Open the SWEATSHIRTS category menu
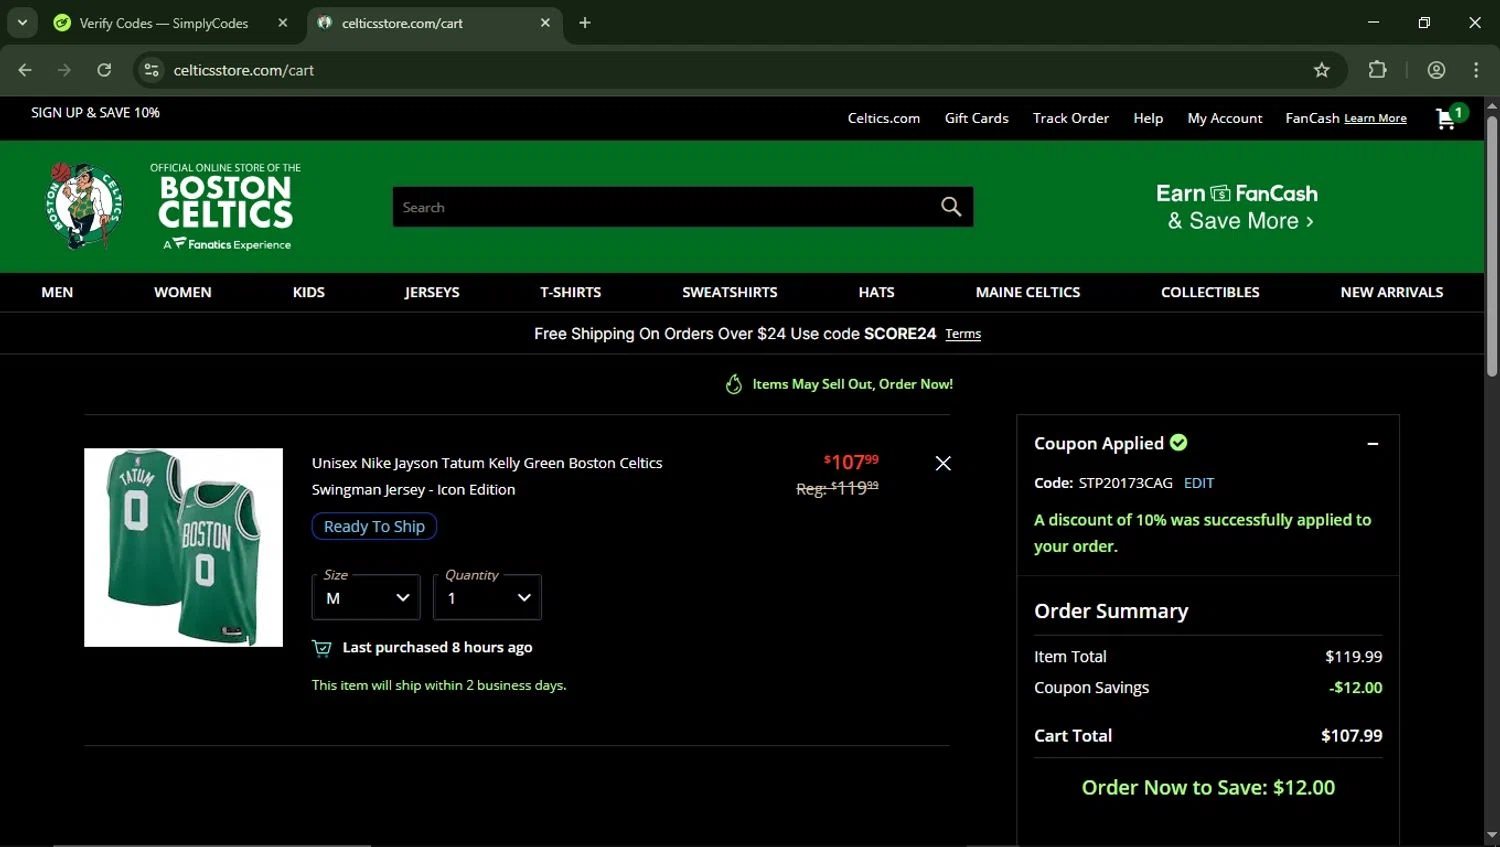This screenshot has width=1500, height=847. [730, 292]
